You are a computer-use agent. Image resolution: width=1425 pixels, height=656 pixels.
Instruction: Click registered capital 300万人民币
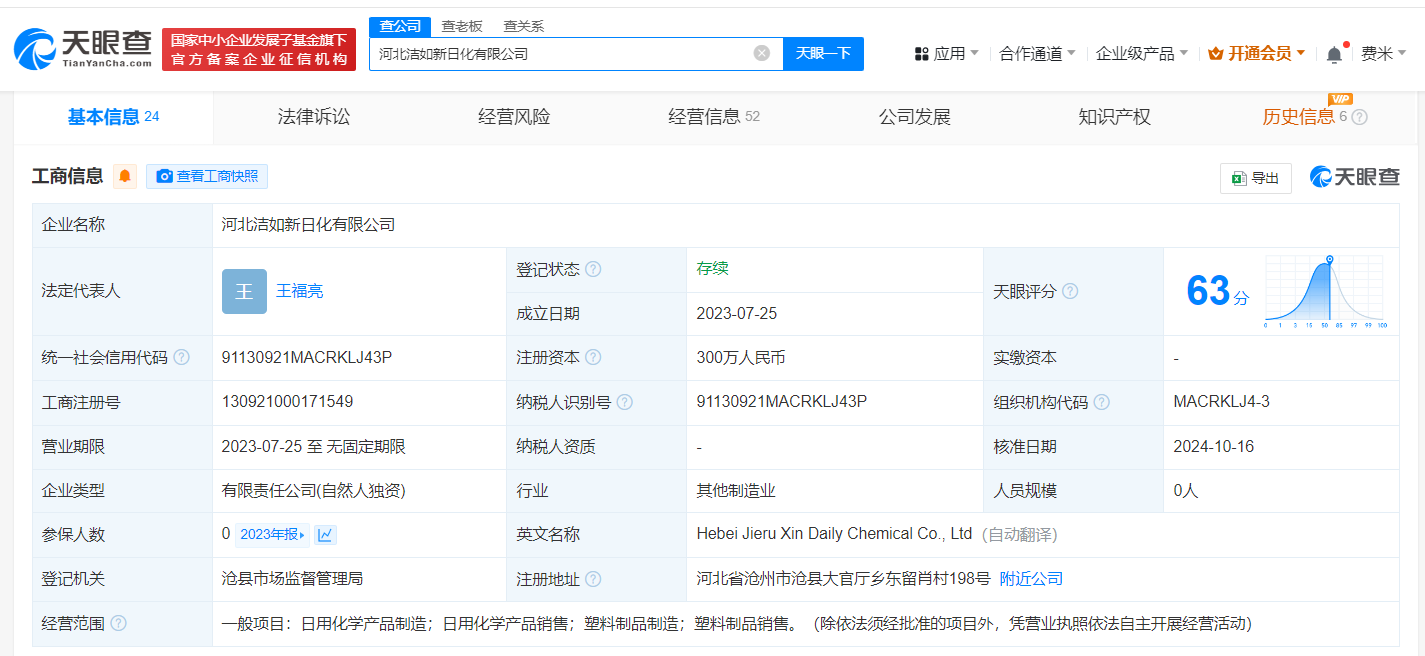coord(741,358)
